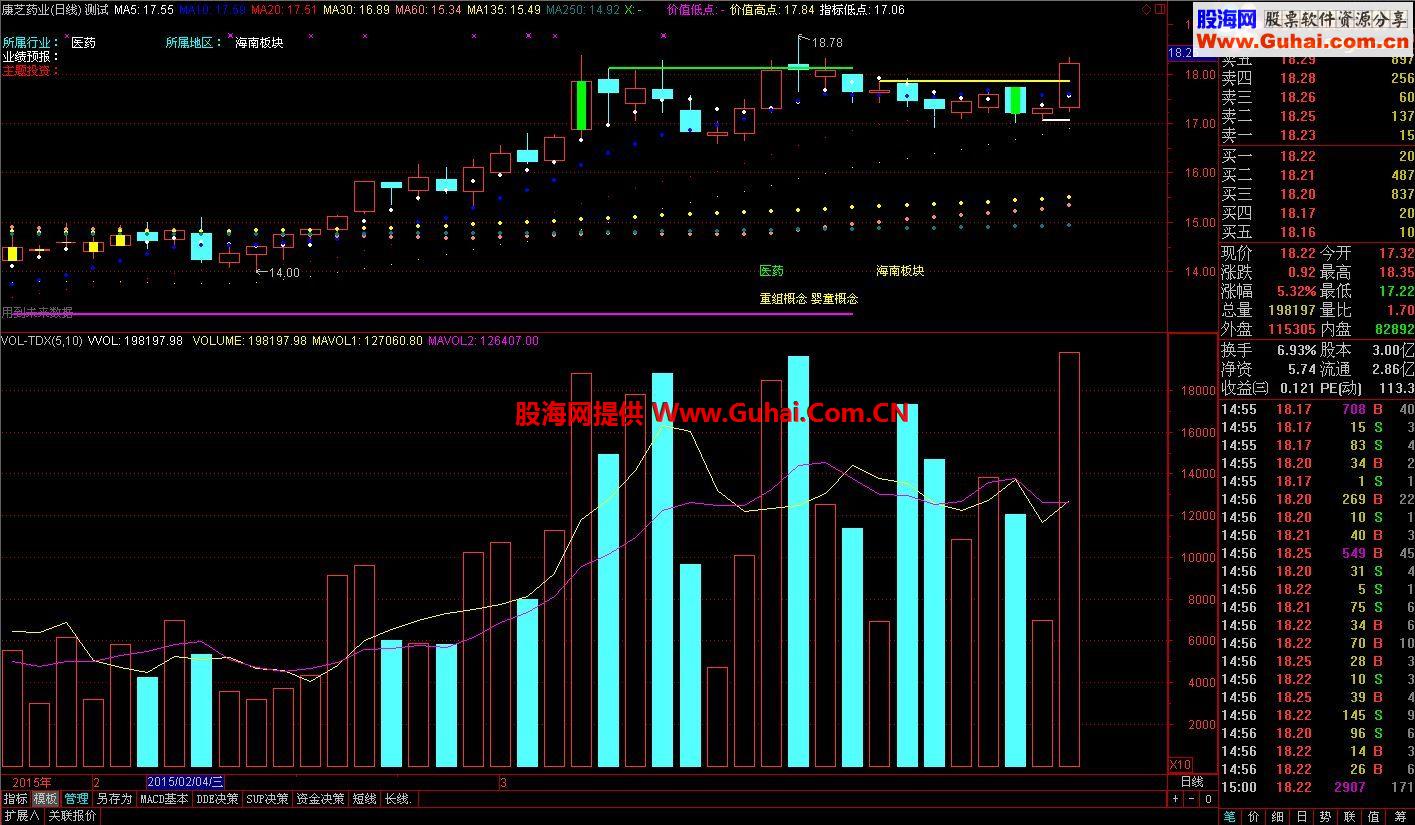This screenshot has height=825, width=1415.
Task: Click the 另存为 button
Action: click(x=114, y=799)
